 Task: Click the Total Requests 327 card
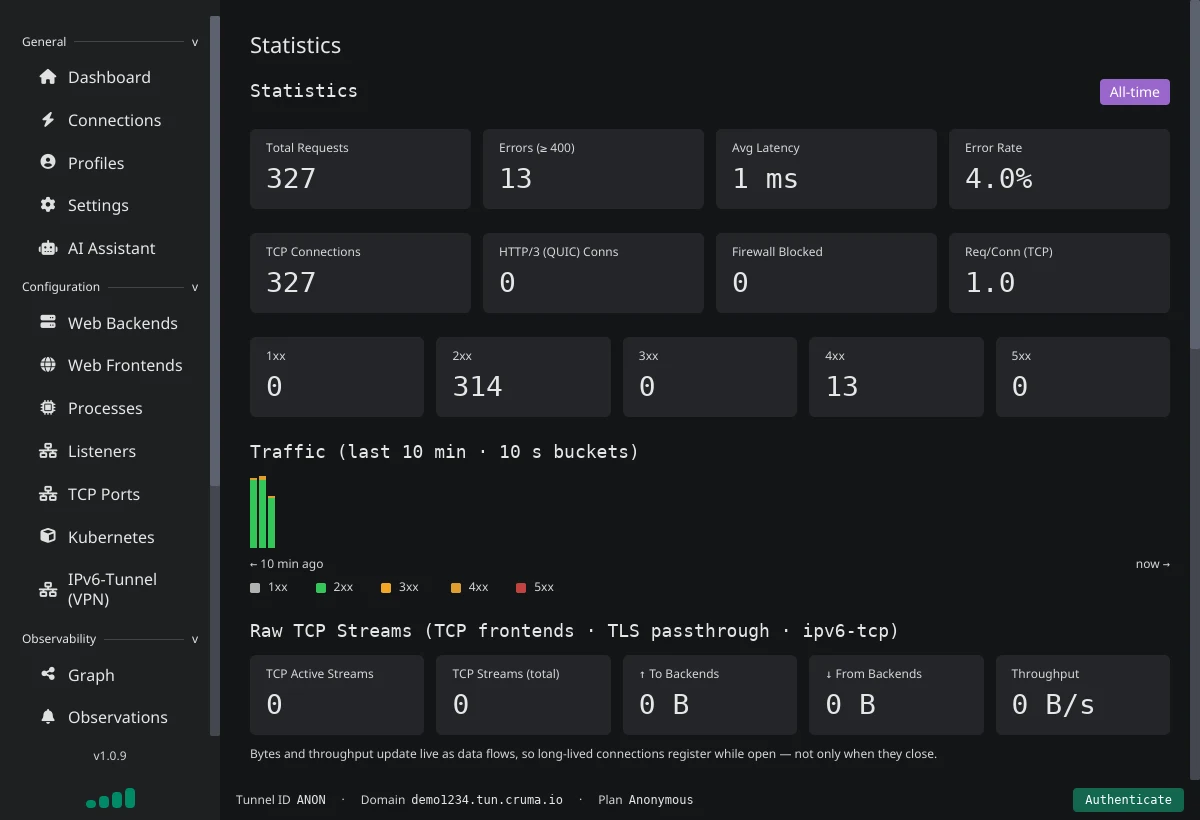[360, 169]
